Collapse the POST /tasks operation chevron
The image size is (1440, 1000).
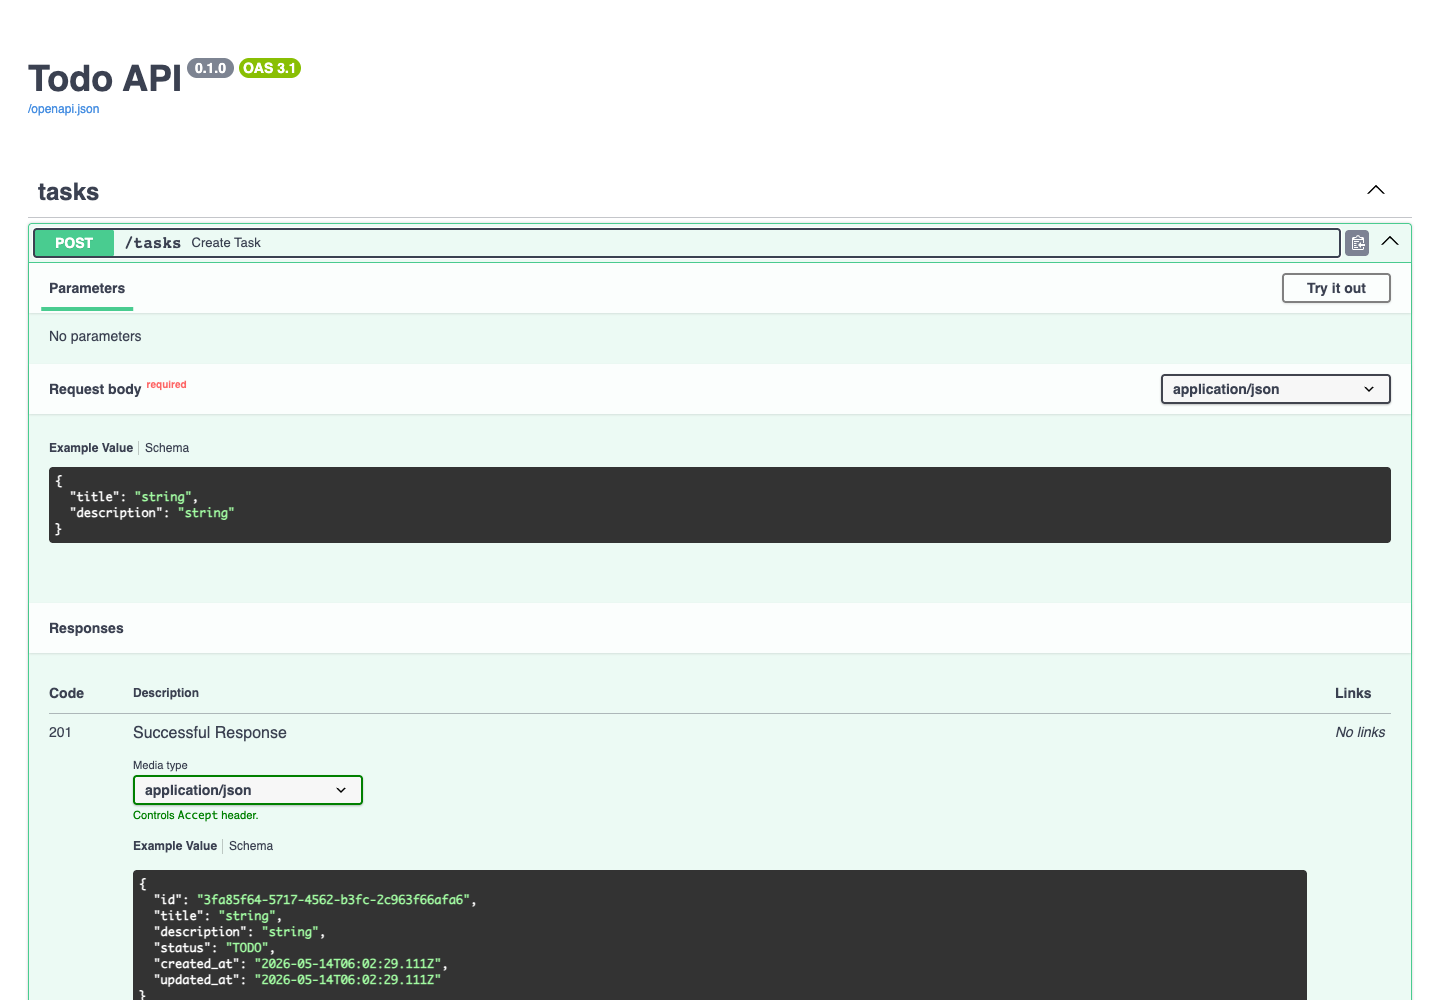coord(1390,241)
